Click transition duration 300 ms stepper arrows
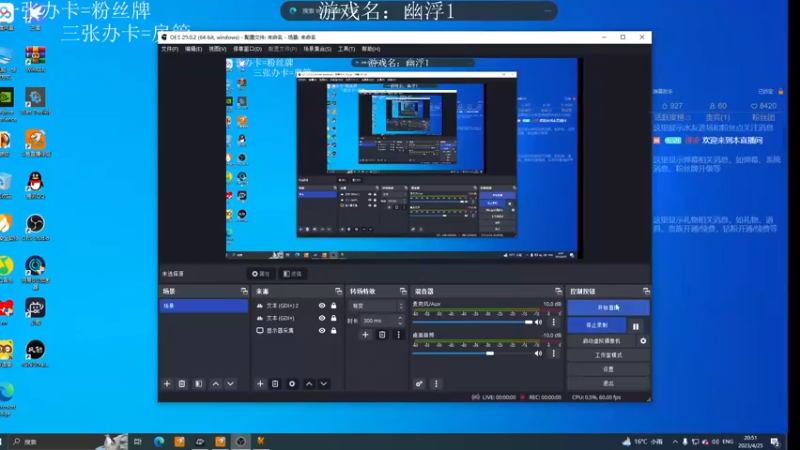The image size is (800, 450). [x=400, y=320]
